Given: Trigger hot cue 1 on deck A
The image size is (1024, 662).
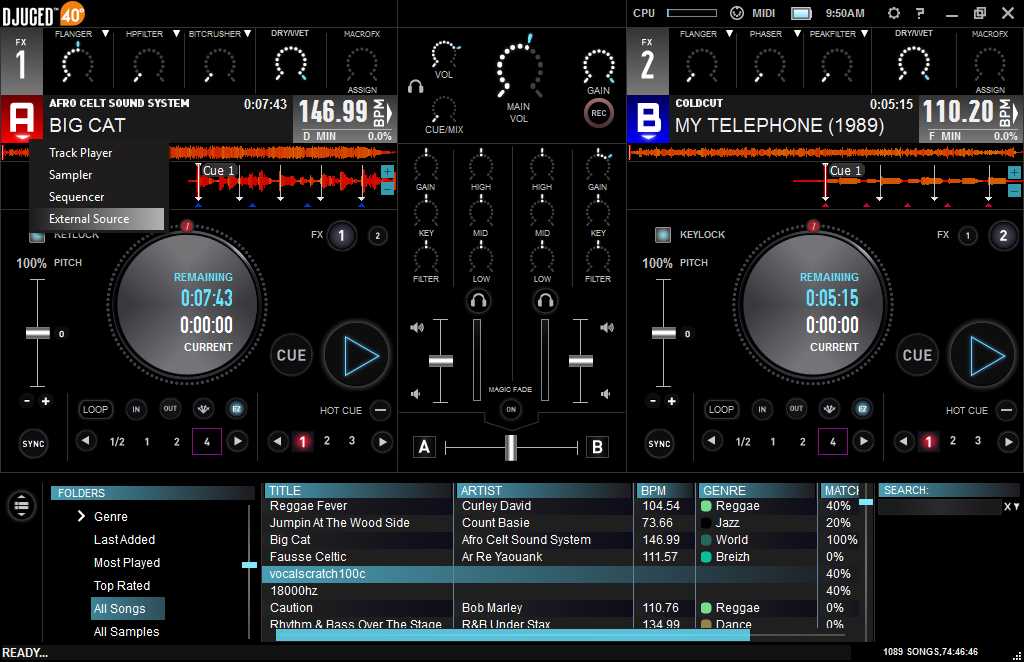Looking at the screenshot, I should (302, 441).
